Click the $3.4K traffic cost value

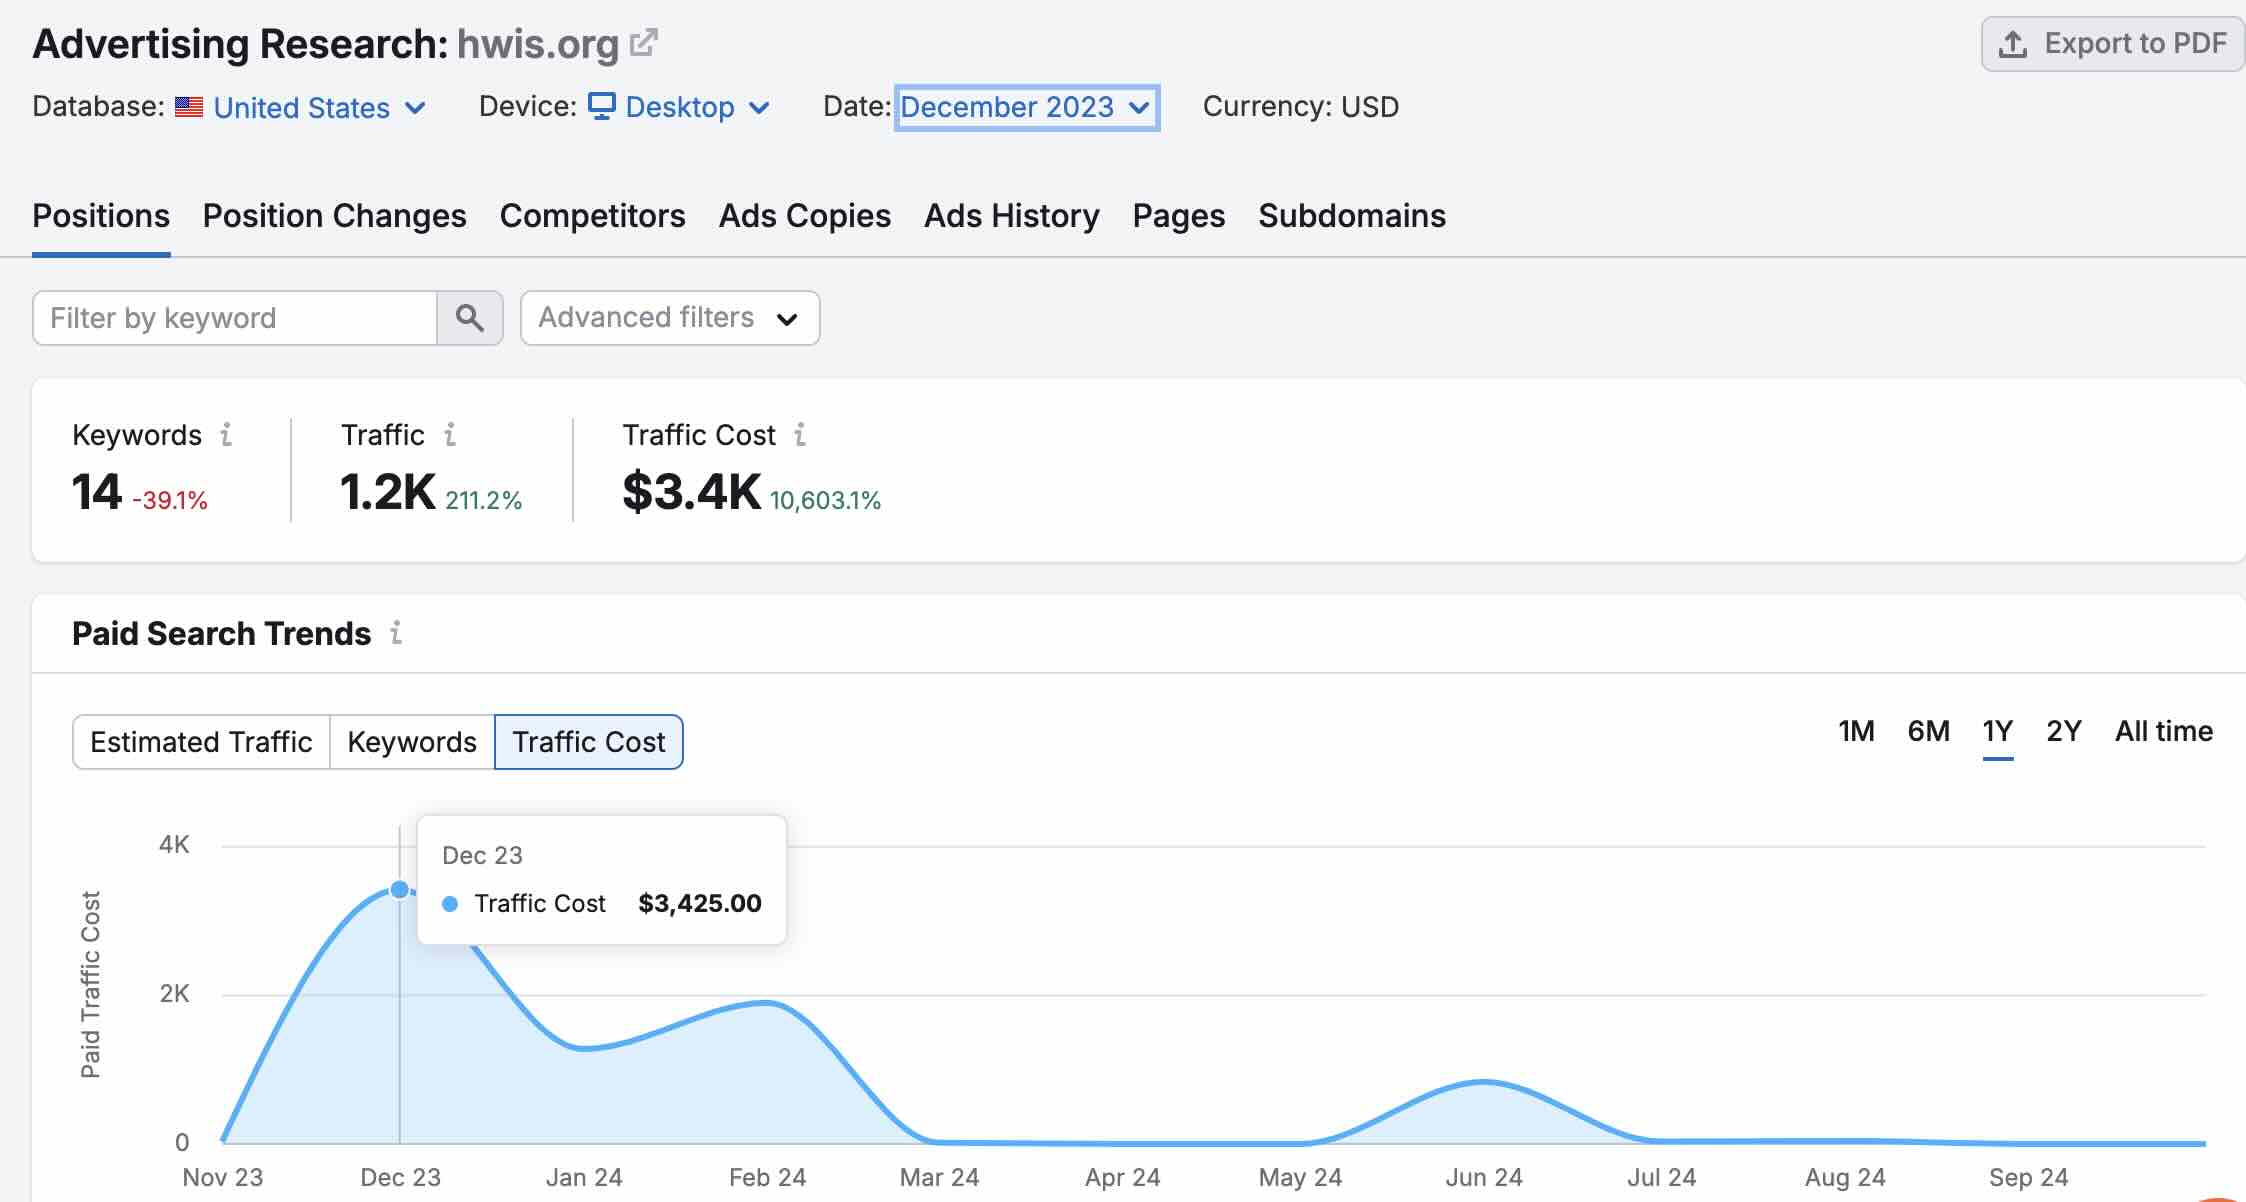tap(691, 492)
